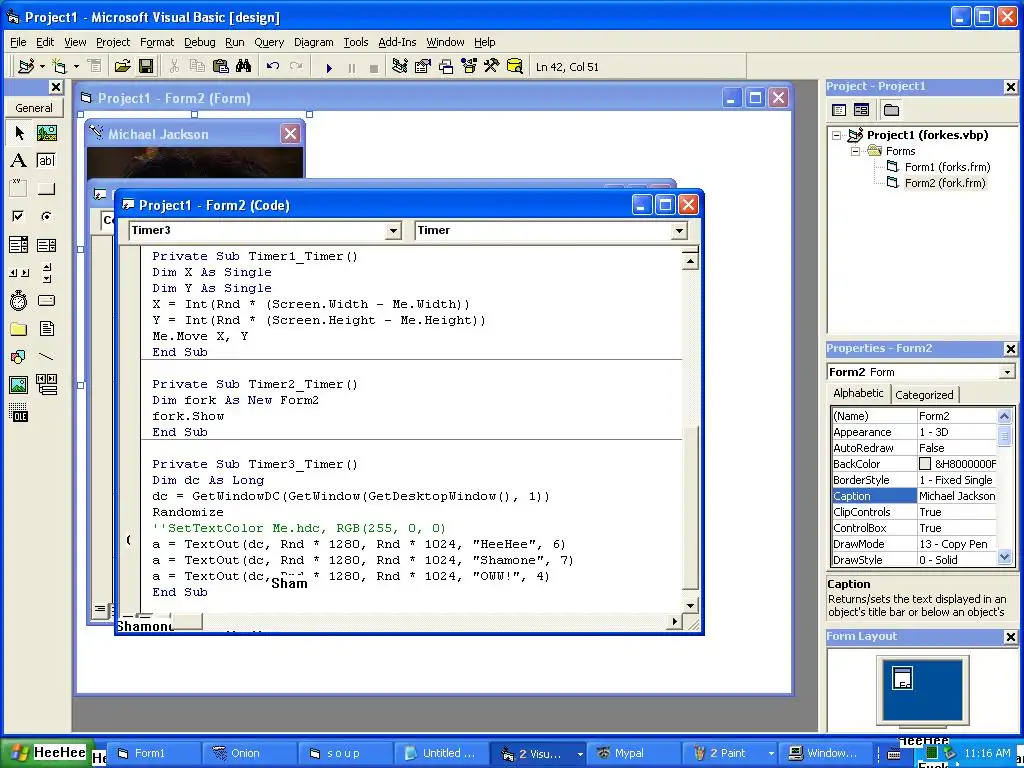Click the Save Project floppy icon
The width and height of the screenshot is (1024, 768).
[x=146, y=67]
